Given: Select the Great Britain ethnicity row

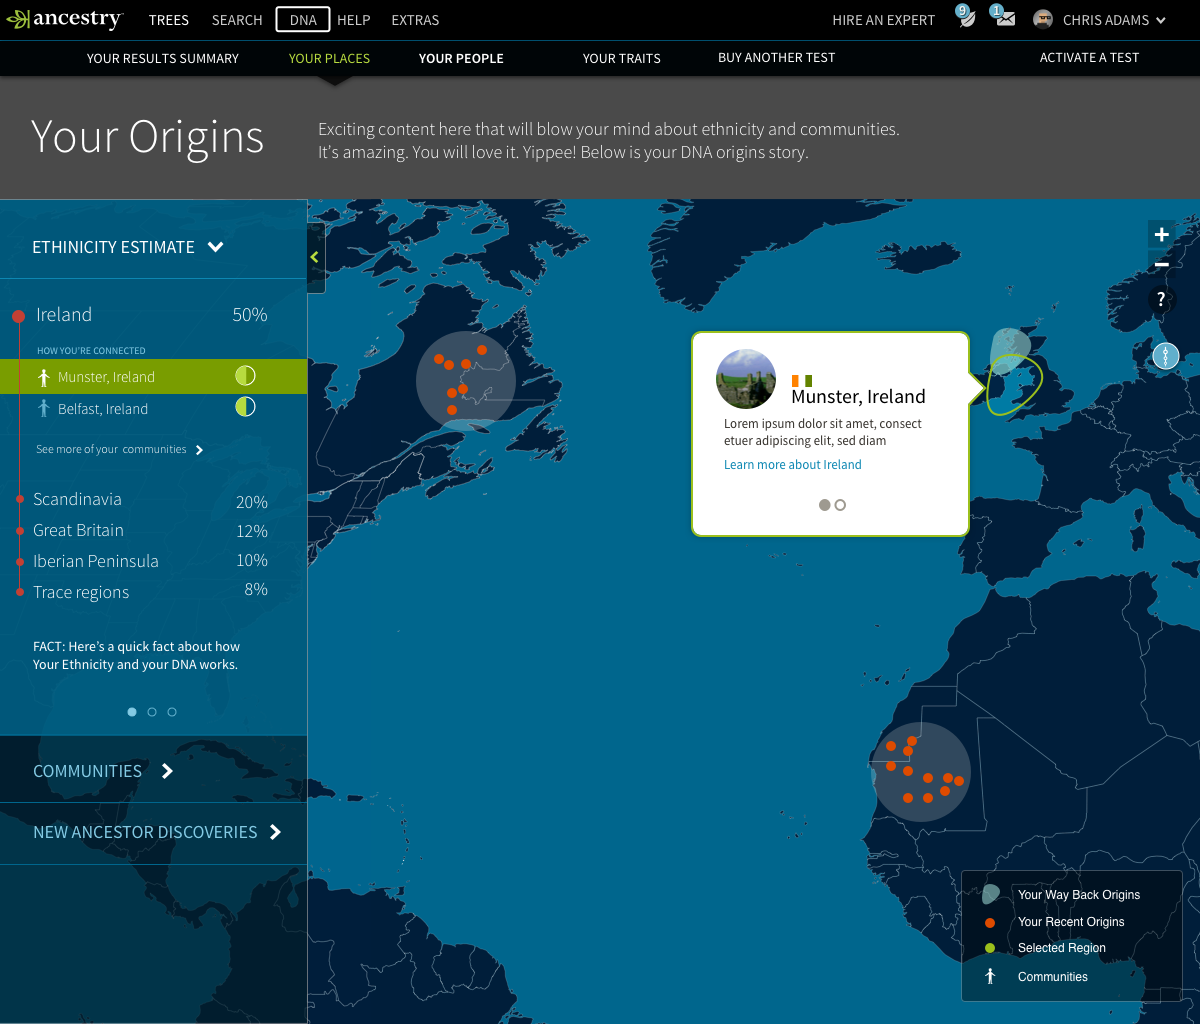Looking at the screenshot, I should [150, 531].
